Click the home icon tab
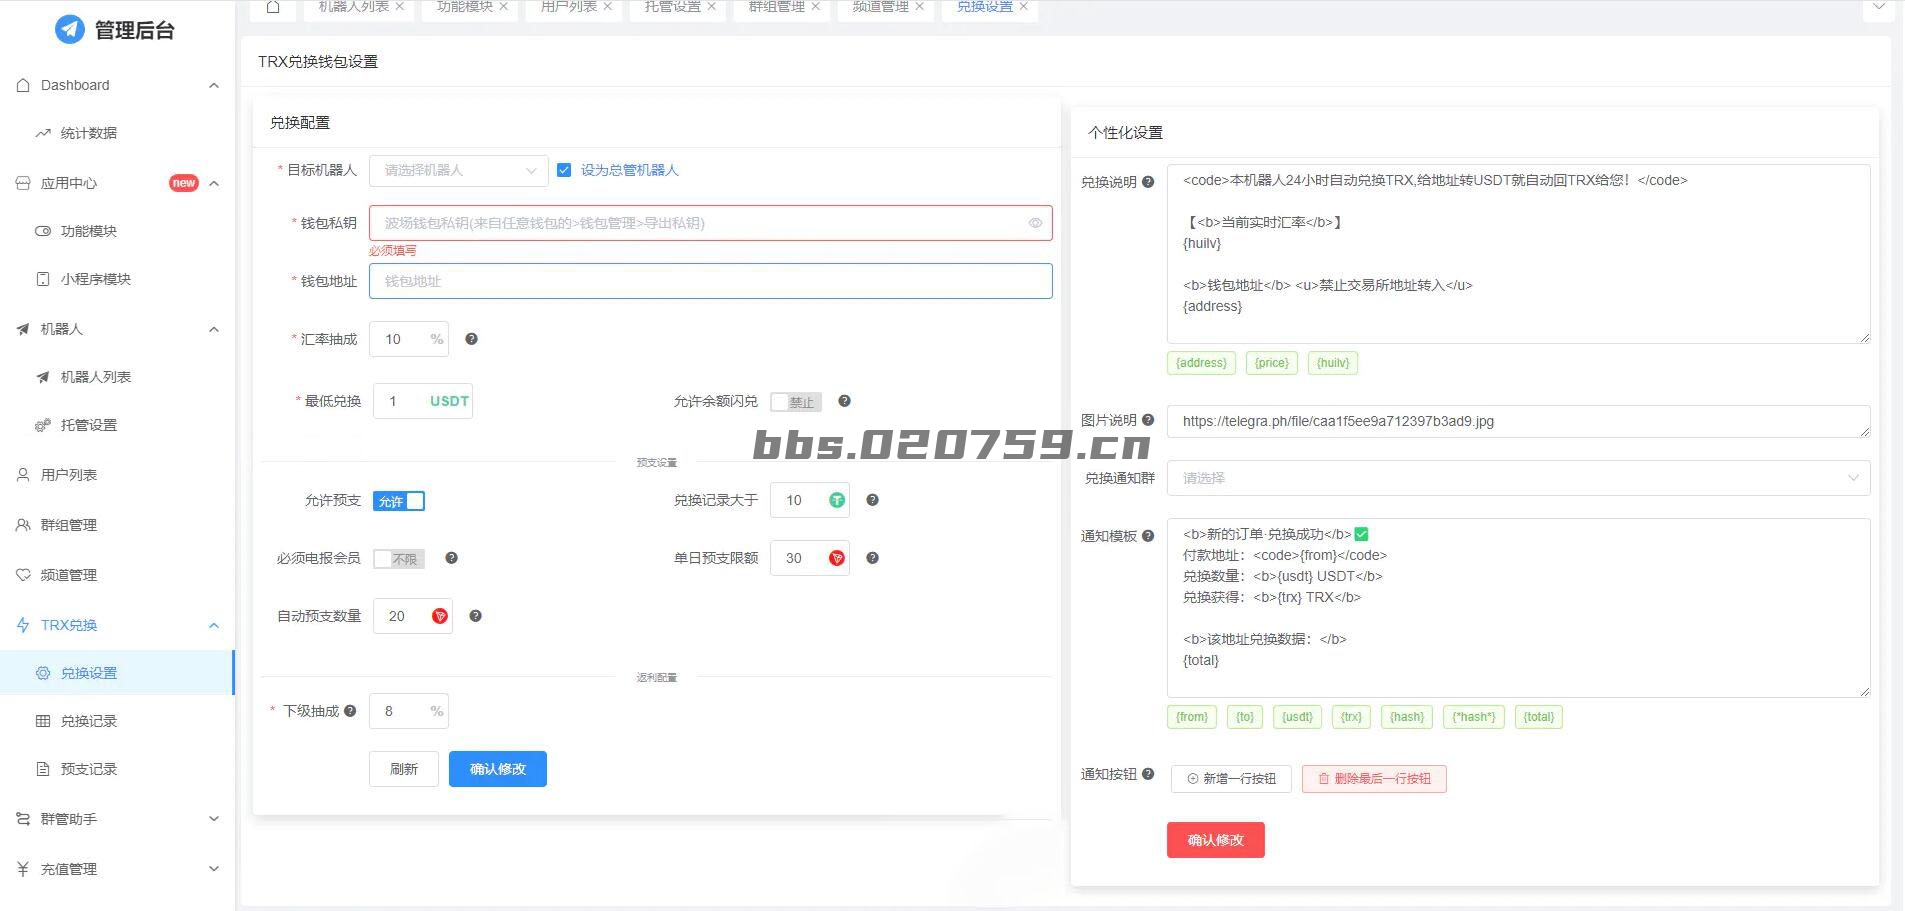1905x911 pixels. (273, 8)
